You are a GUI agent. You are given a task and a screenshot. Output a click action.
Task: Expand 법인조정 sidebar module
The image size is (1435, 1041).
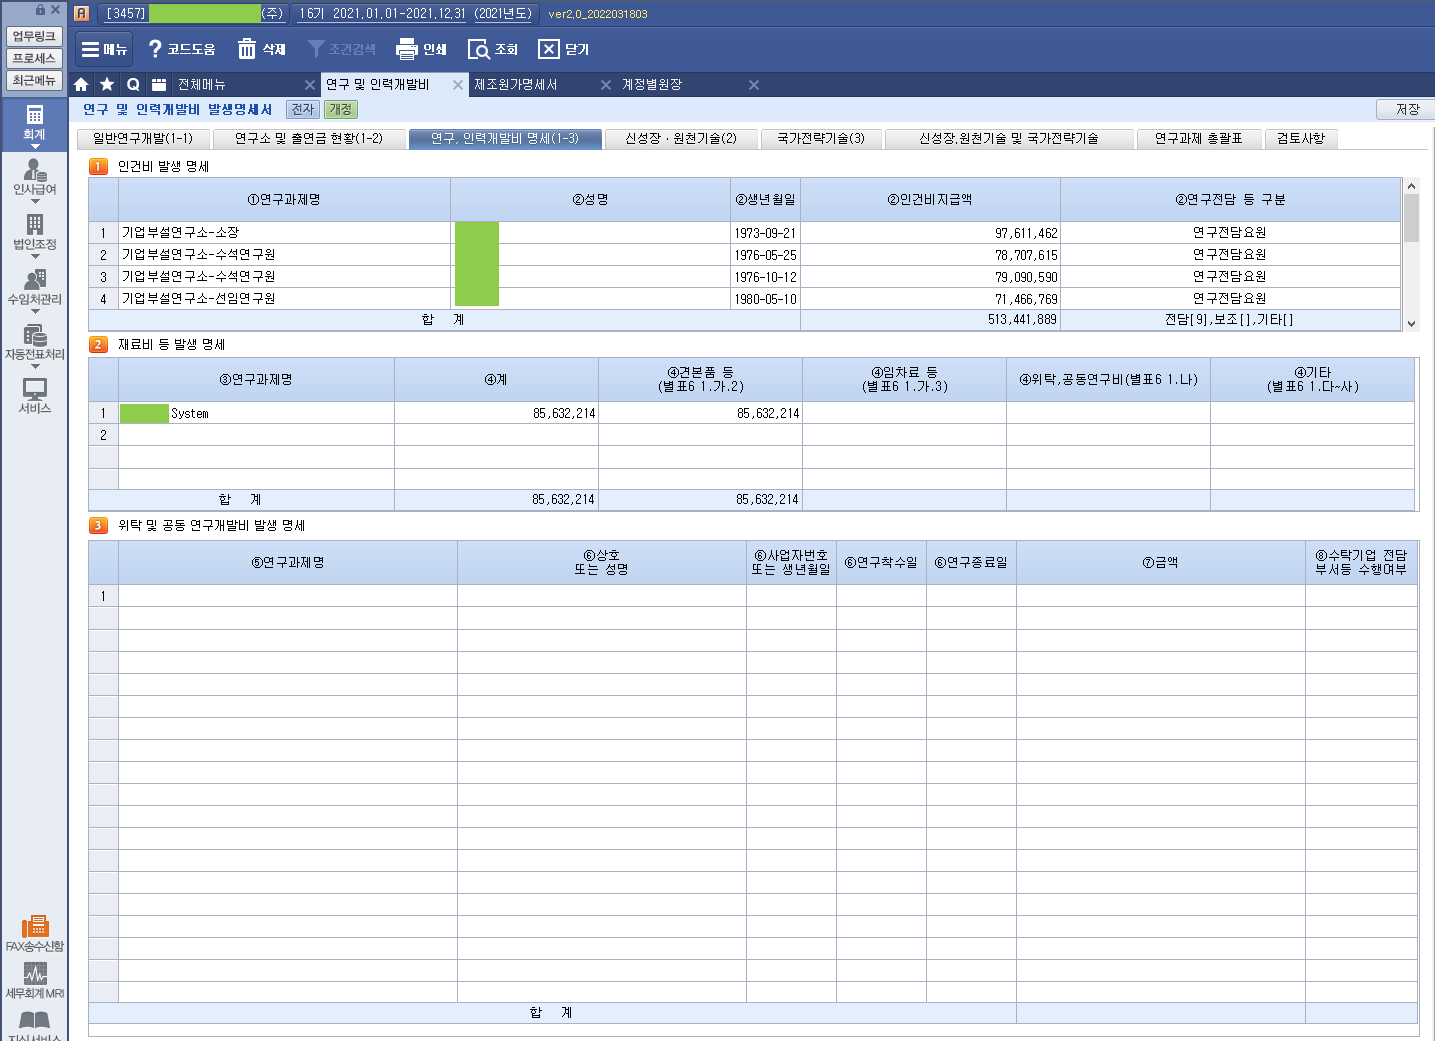[x=35, y=232]
